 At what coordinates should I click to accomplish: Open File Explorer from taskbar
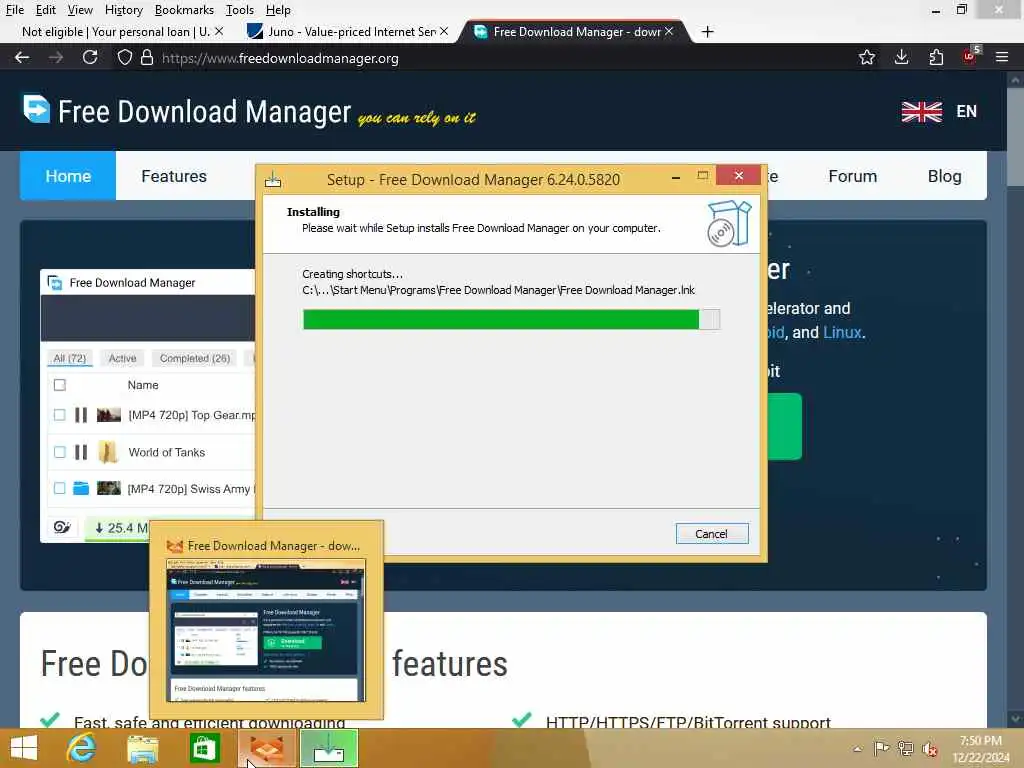(x=142, y=749)
